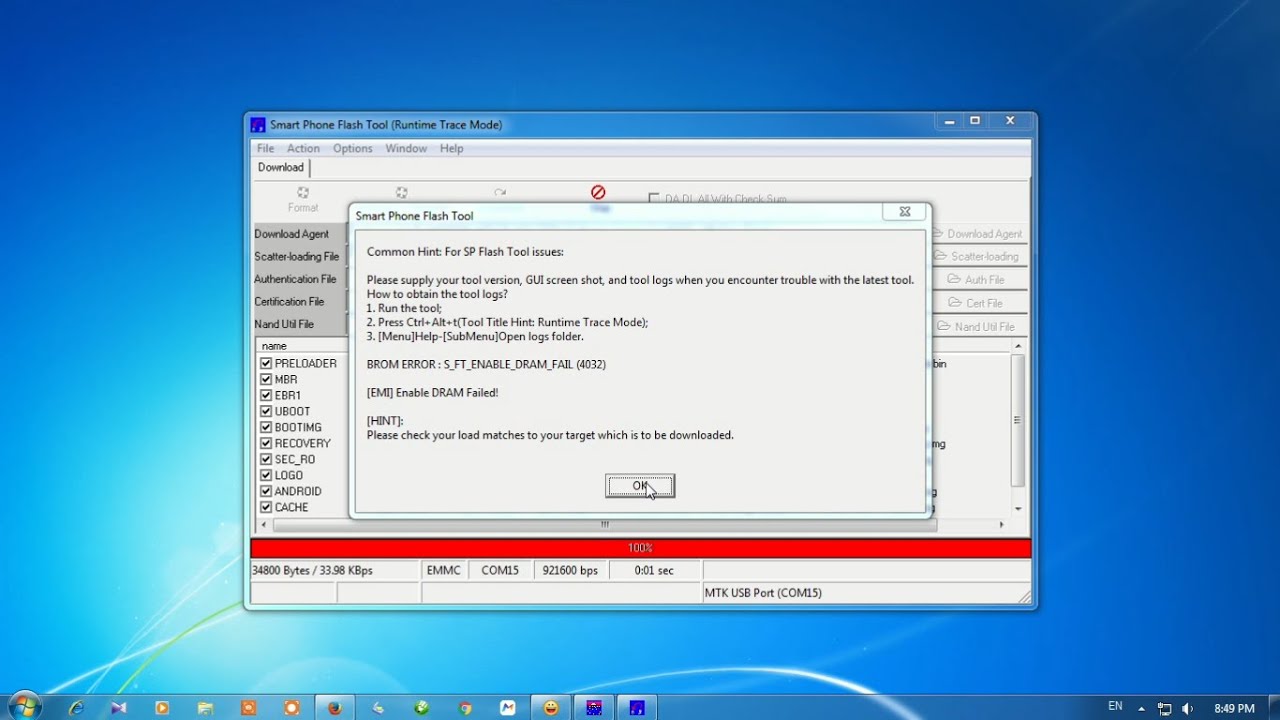Click 'MTK USB Port (COM15)' status text
Image resolution: width=1280 pixels, height=720 pixels.
[763, 593]
